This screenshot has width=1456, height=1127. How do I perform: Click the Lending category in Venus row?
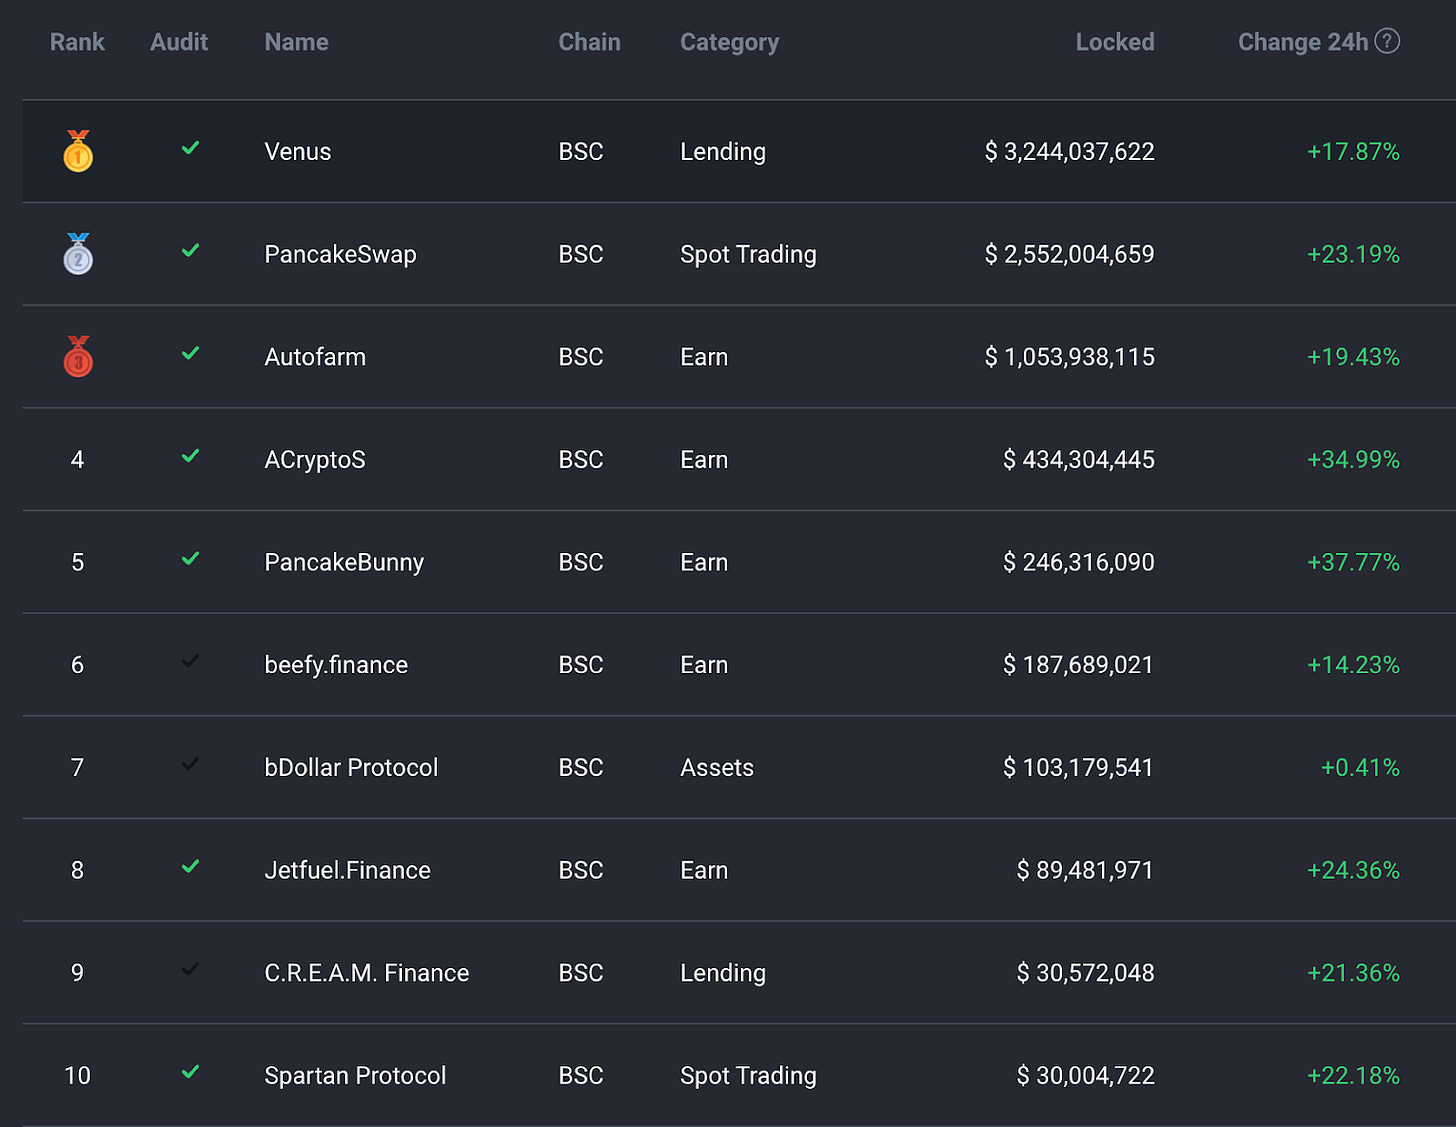(x=723, y=152)
